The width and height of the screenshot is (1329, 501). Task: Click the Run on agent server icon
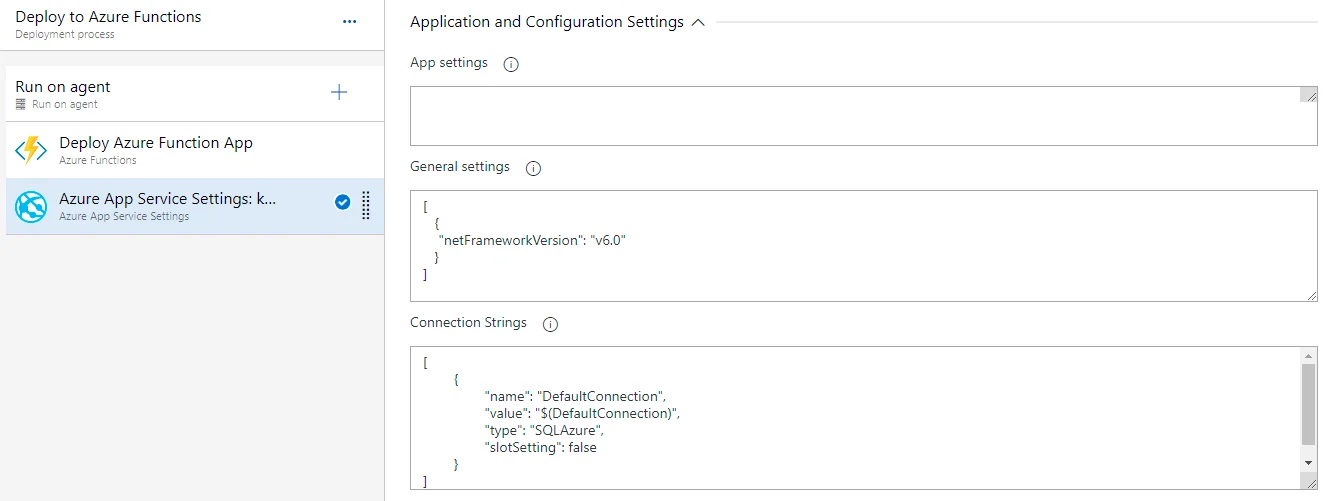tap(21, 104)
